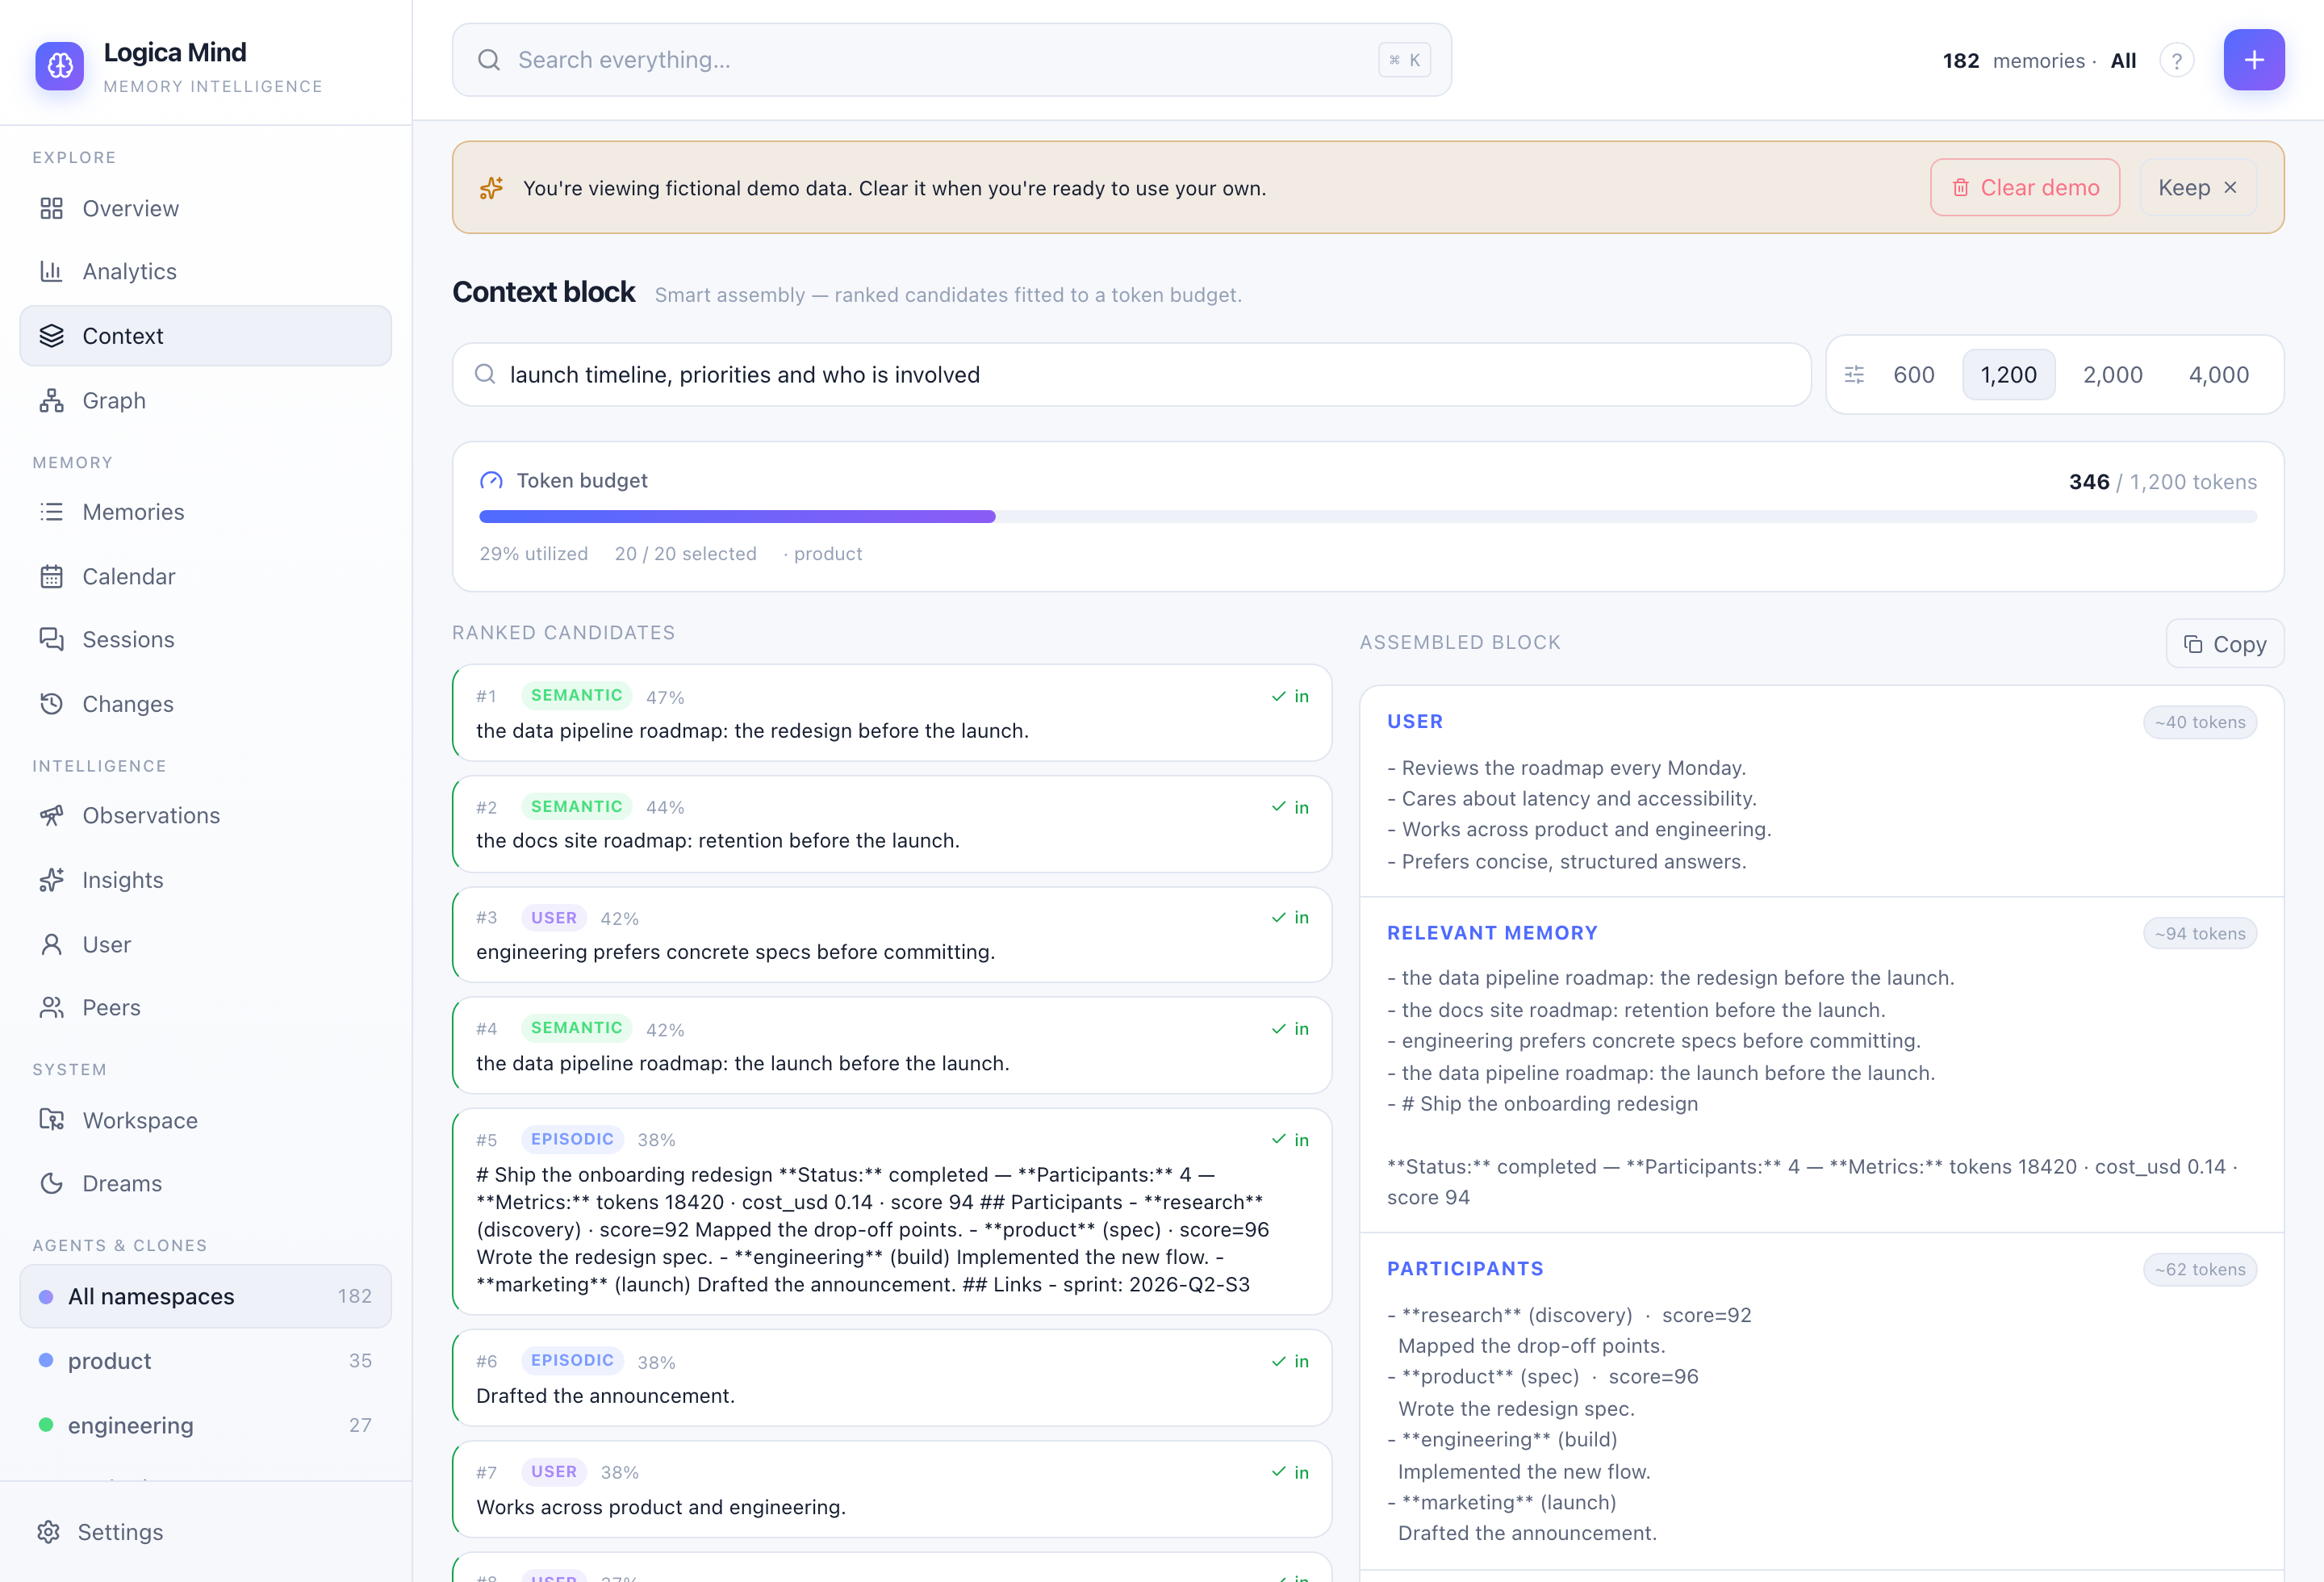Click the search magnifier in top bar

[489, 60]
